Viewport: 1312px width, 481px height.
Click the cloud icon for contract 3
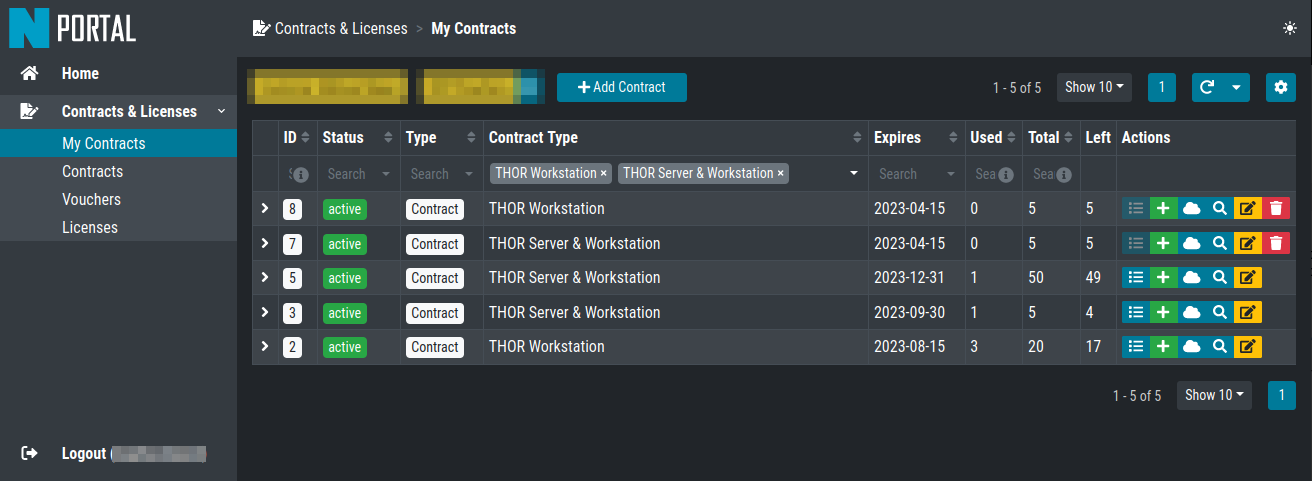tap(1191, 313)
